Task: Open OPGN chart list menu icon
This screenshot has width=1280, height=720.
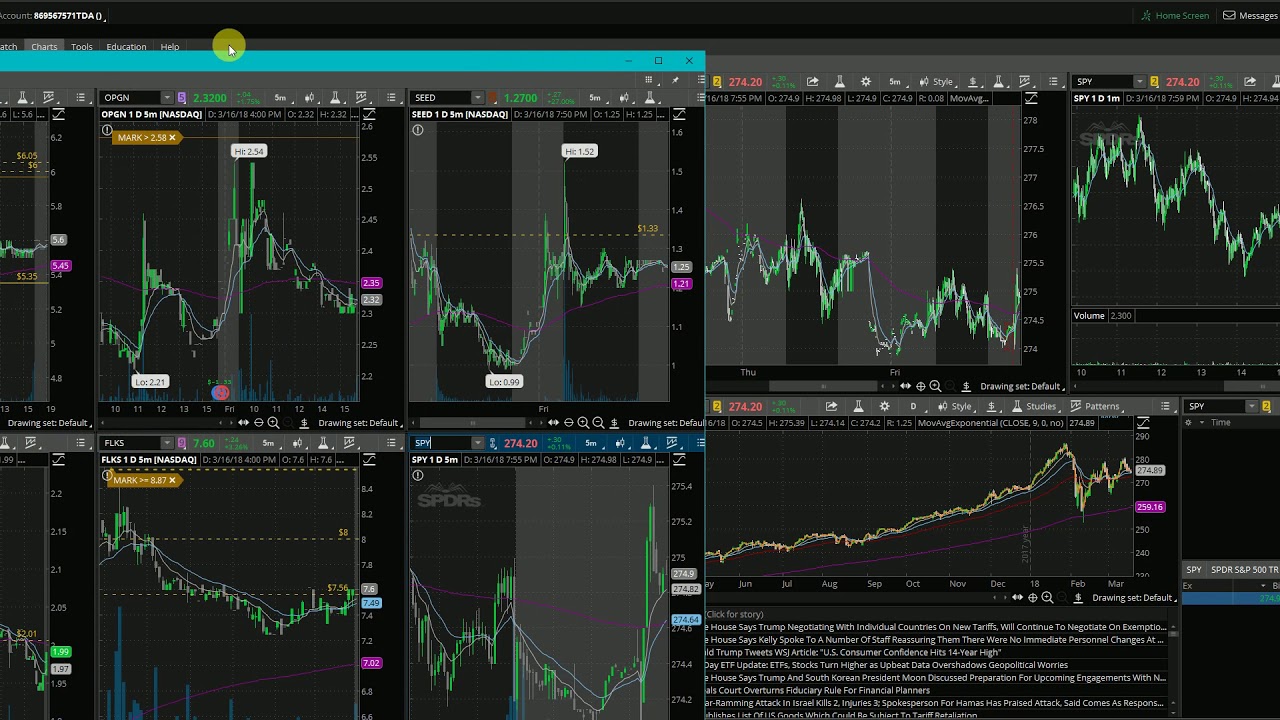Action: point(391,98)
